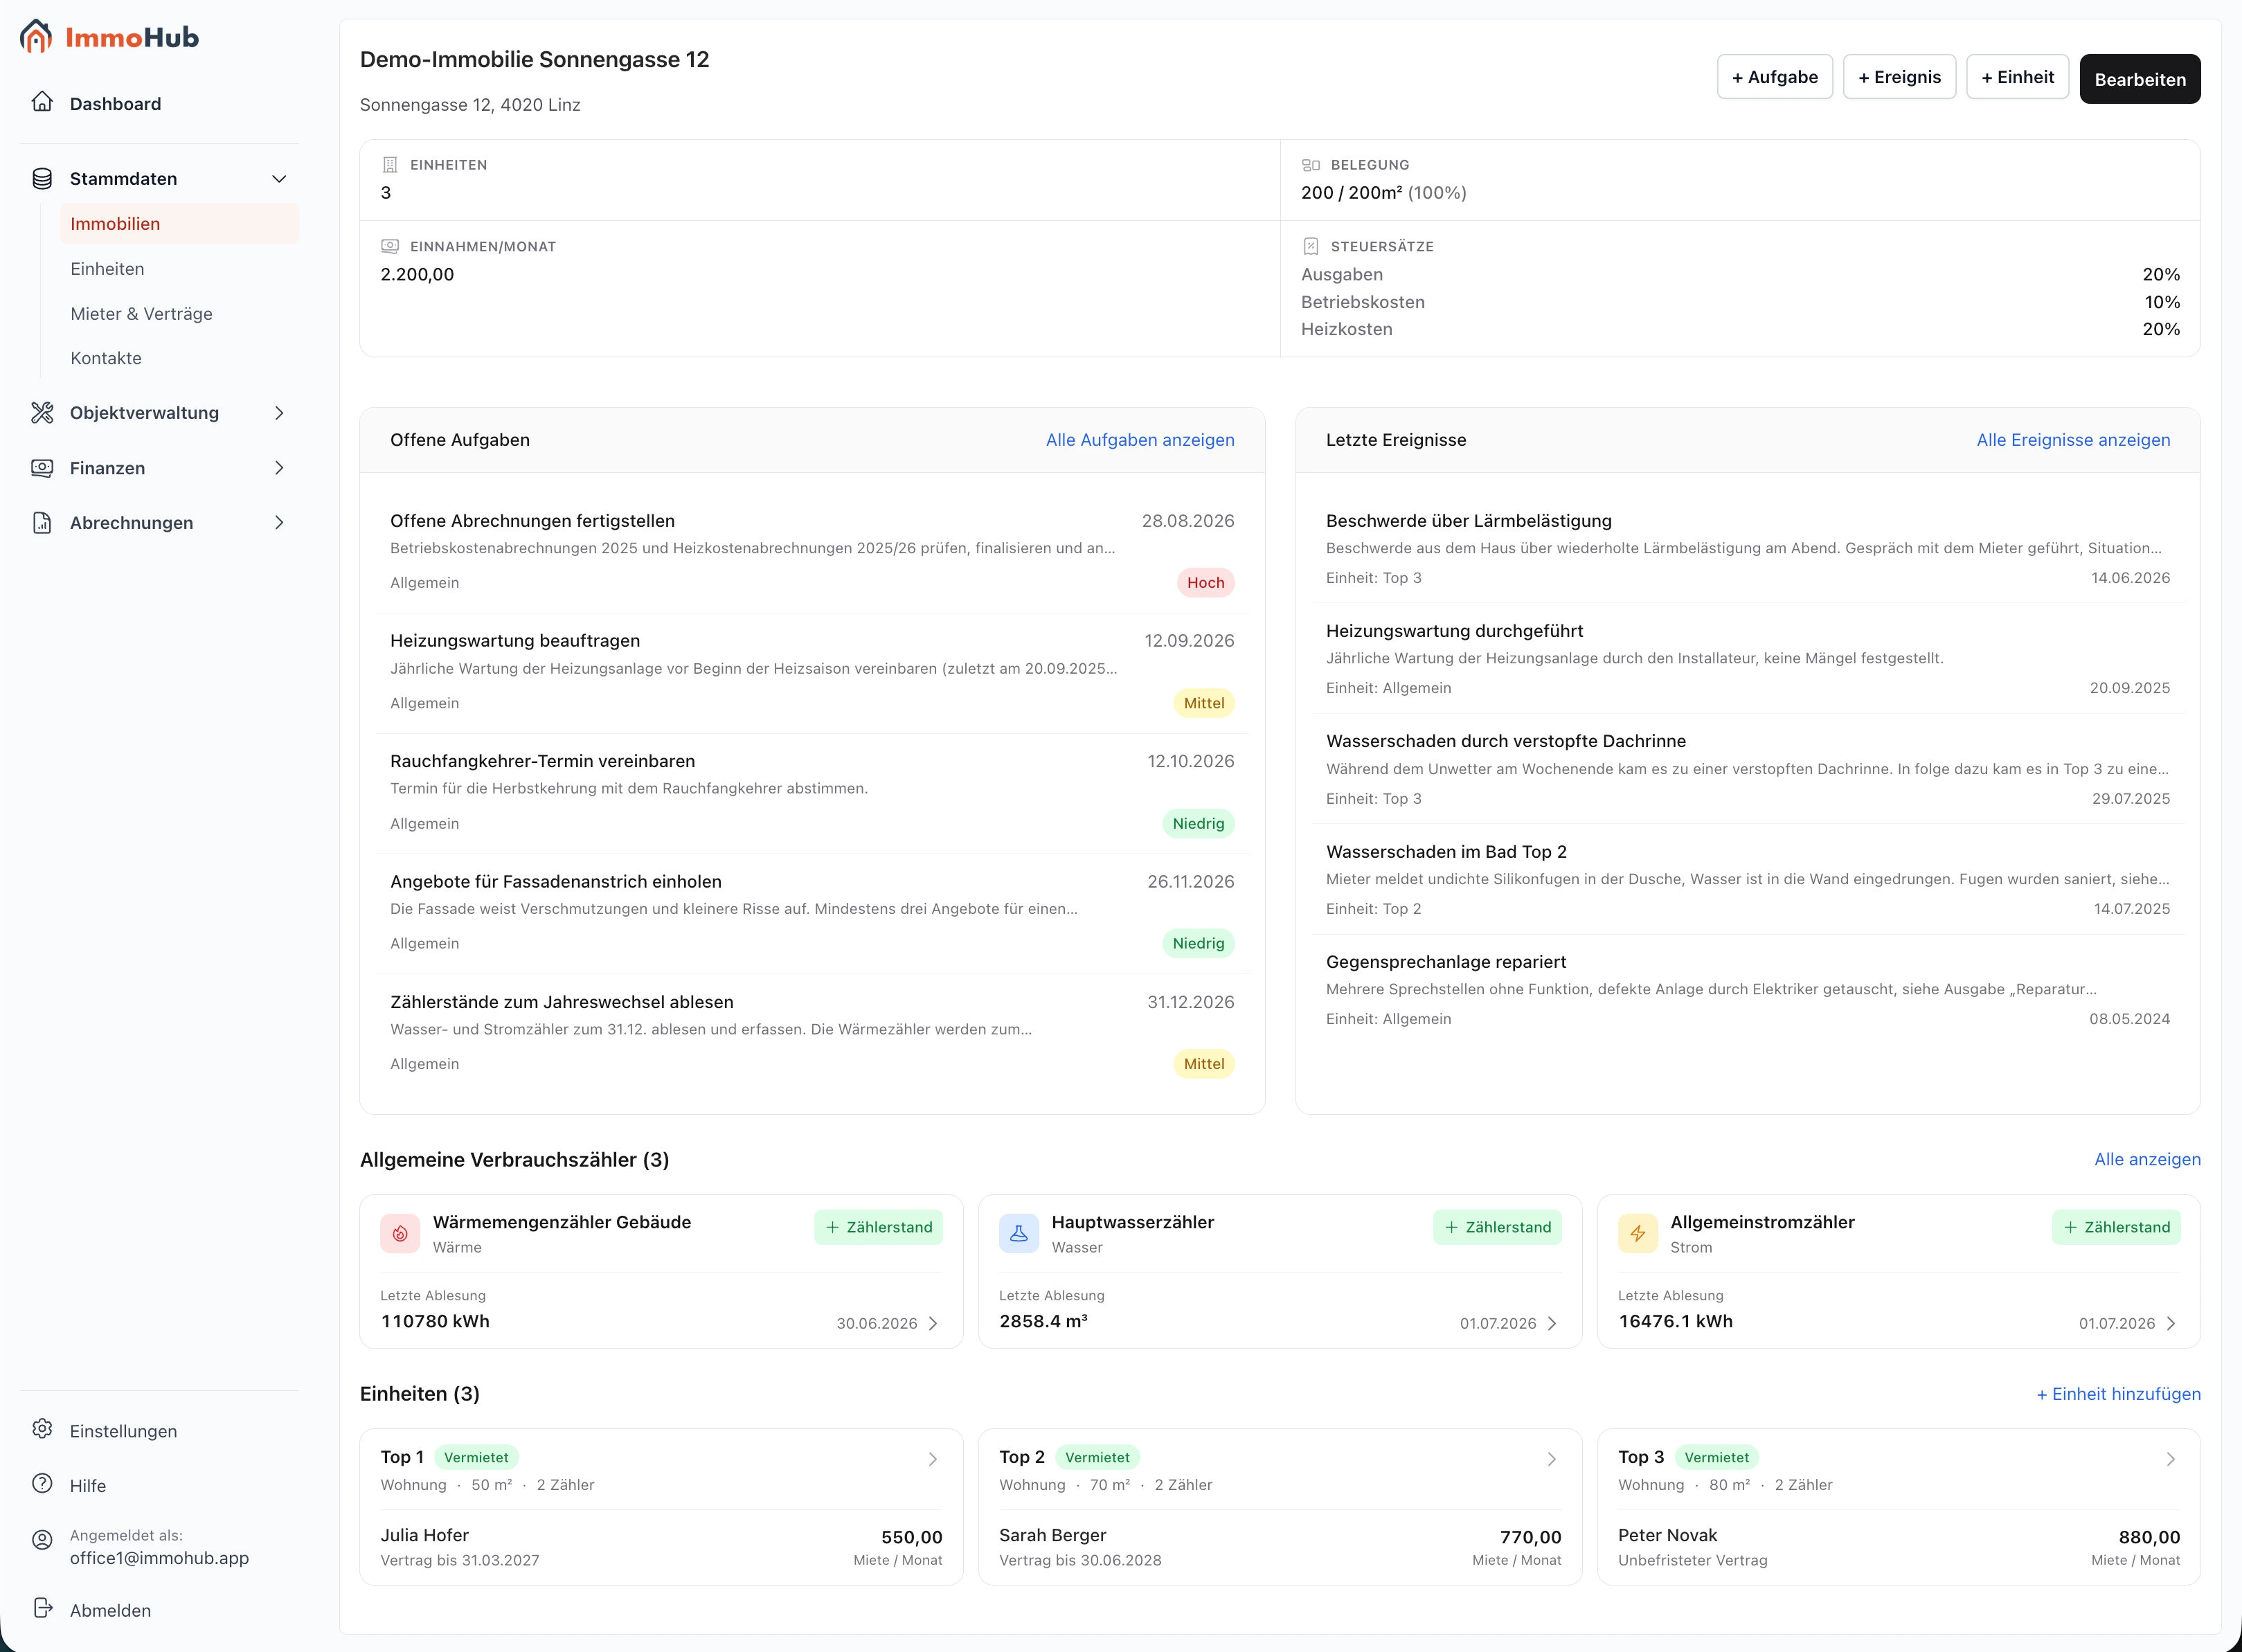Click the Finanzen money icon

point(42,468)
